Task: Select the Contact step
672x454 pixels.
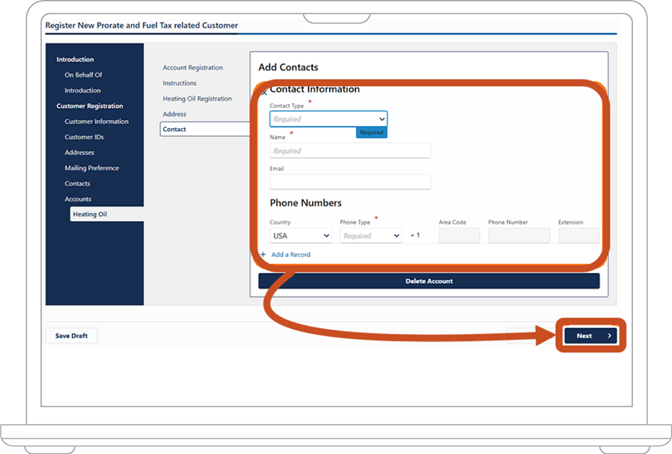Action: click(x=205, y=129)
